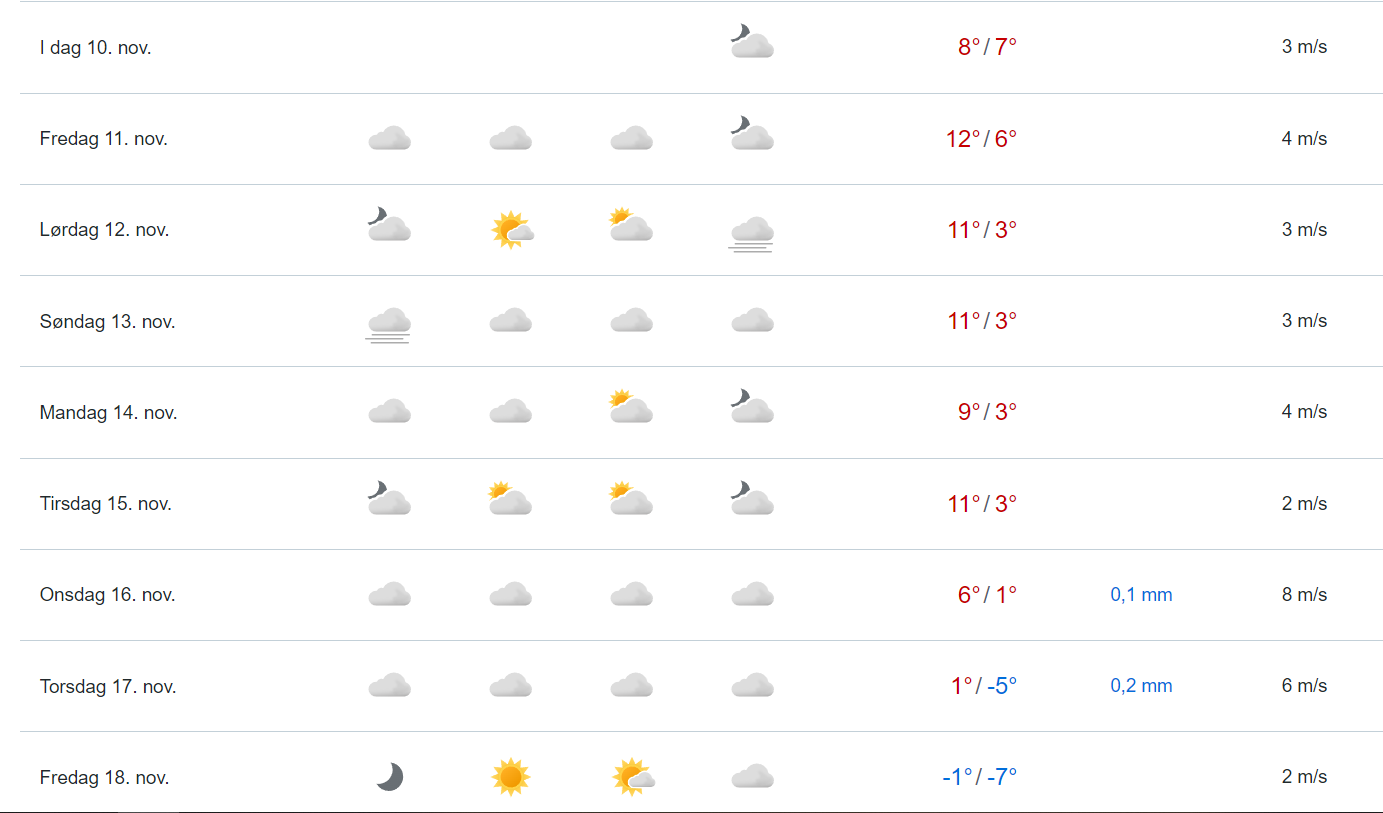Image resolution: width=1383 pixels, height=813 pixels.
Task: Click the Tirsdag 15. nov. date label
Action: click(x=106, y=503)
